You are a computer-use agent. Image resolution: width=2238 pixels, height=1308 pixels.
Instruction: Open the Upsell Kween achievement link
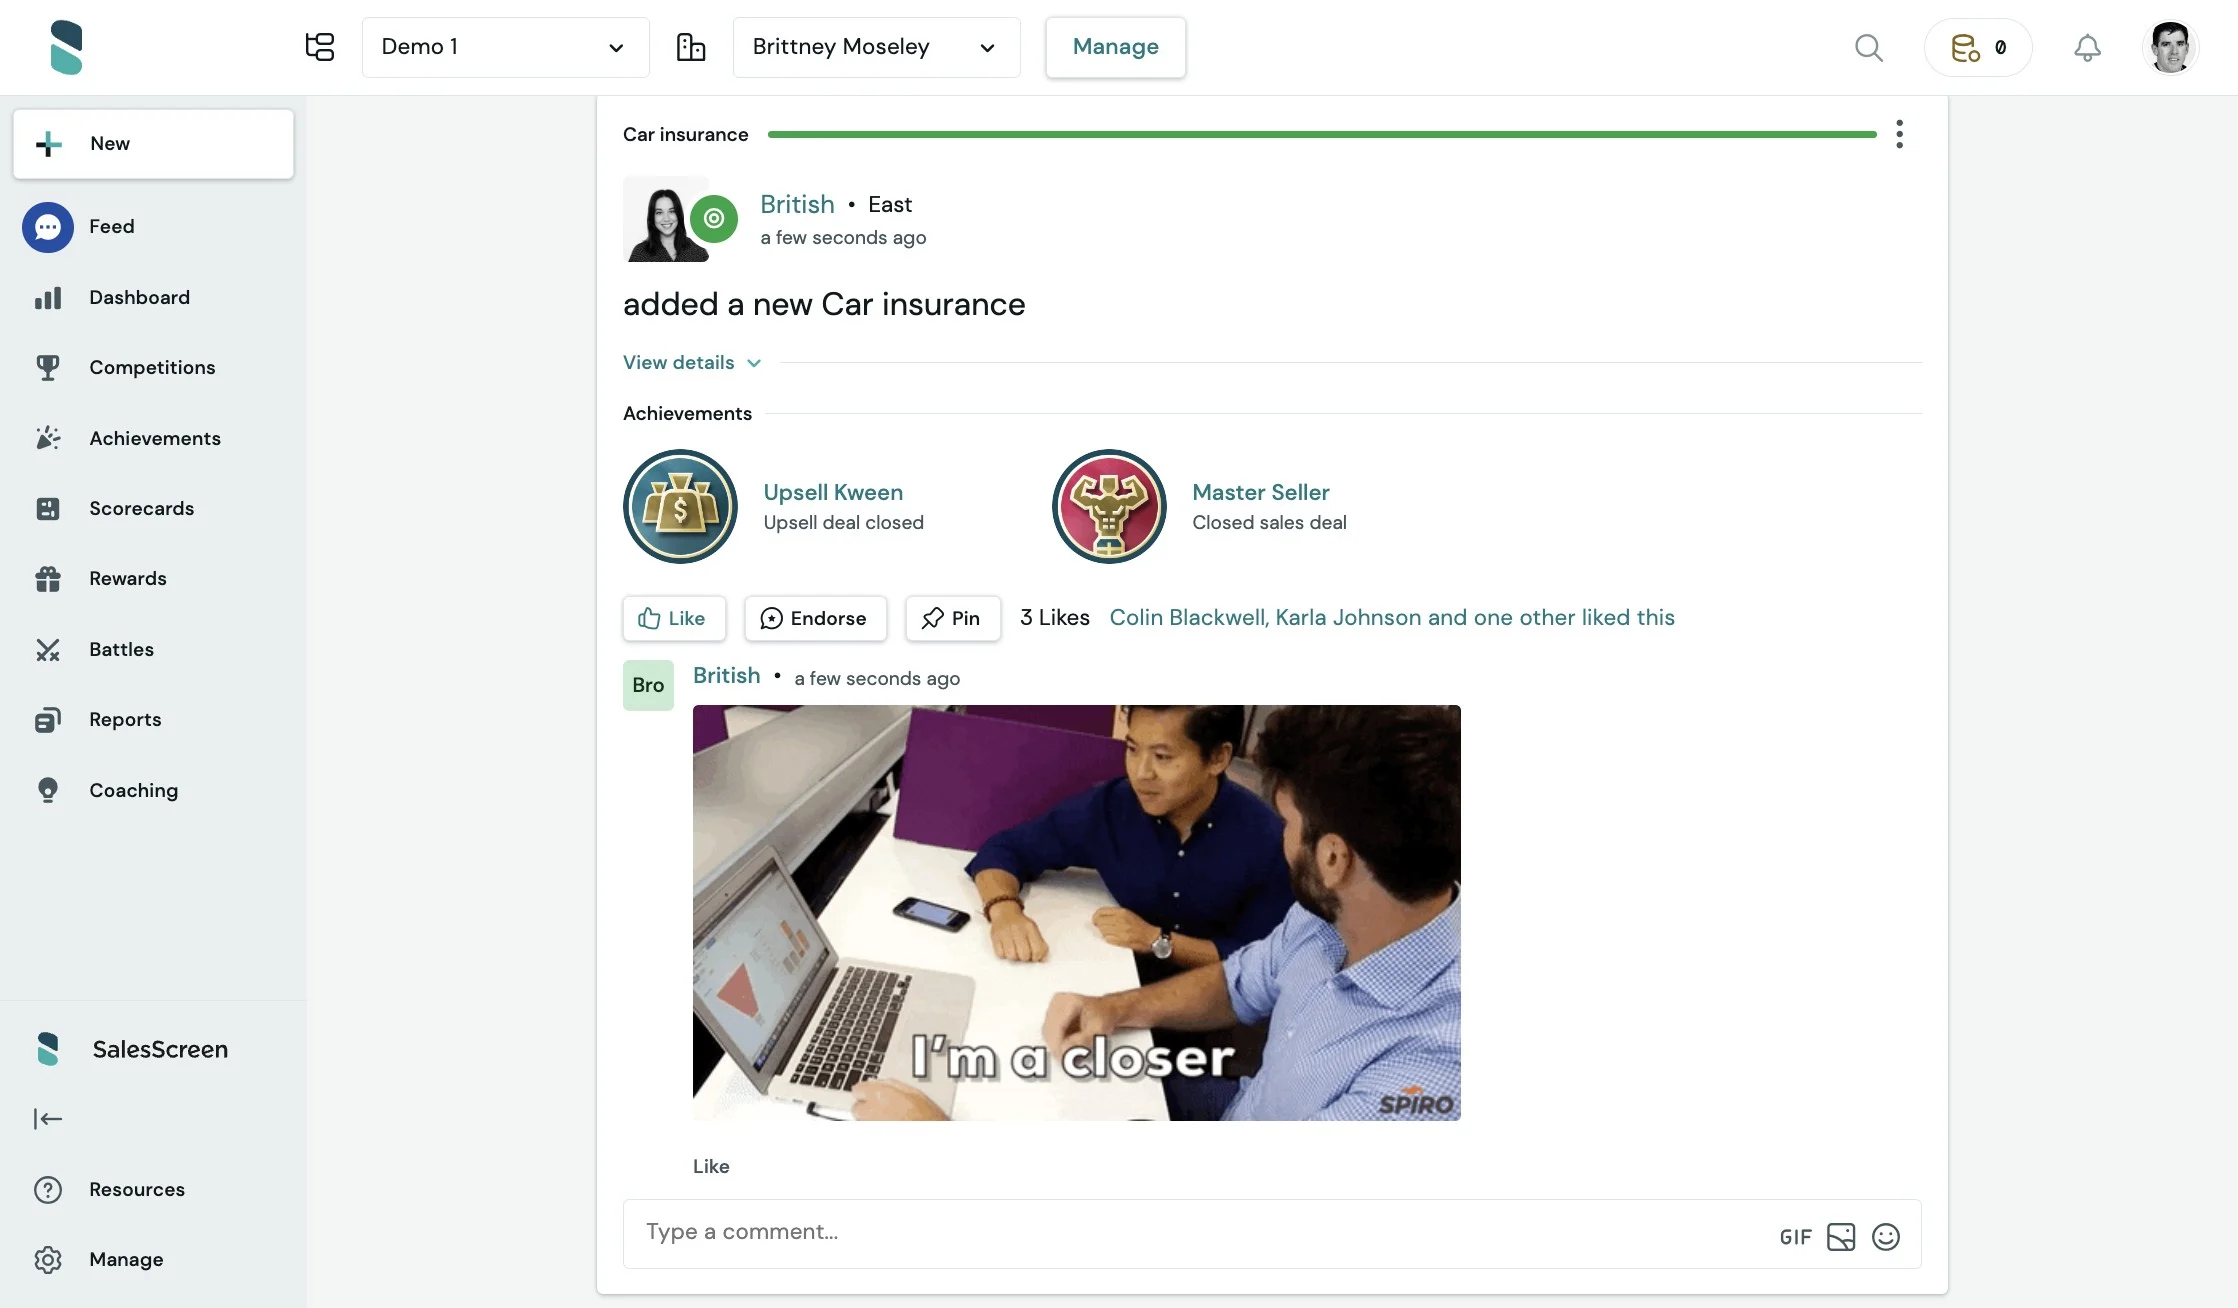pos(833,492)
